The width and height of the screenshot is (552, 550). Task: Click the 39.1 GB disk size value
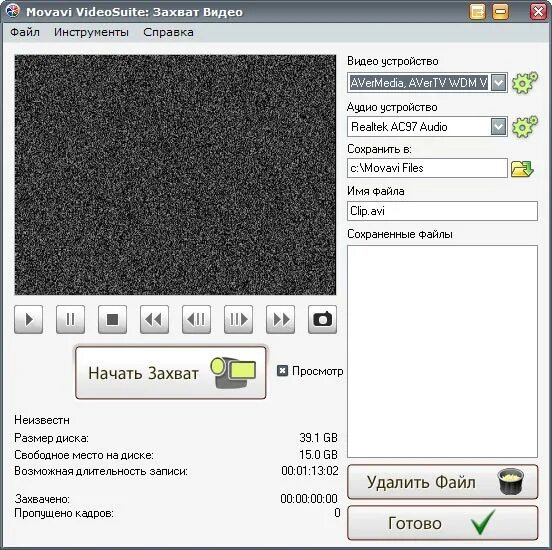pos(318,438)
